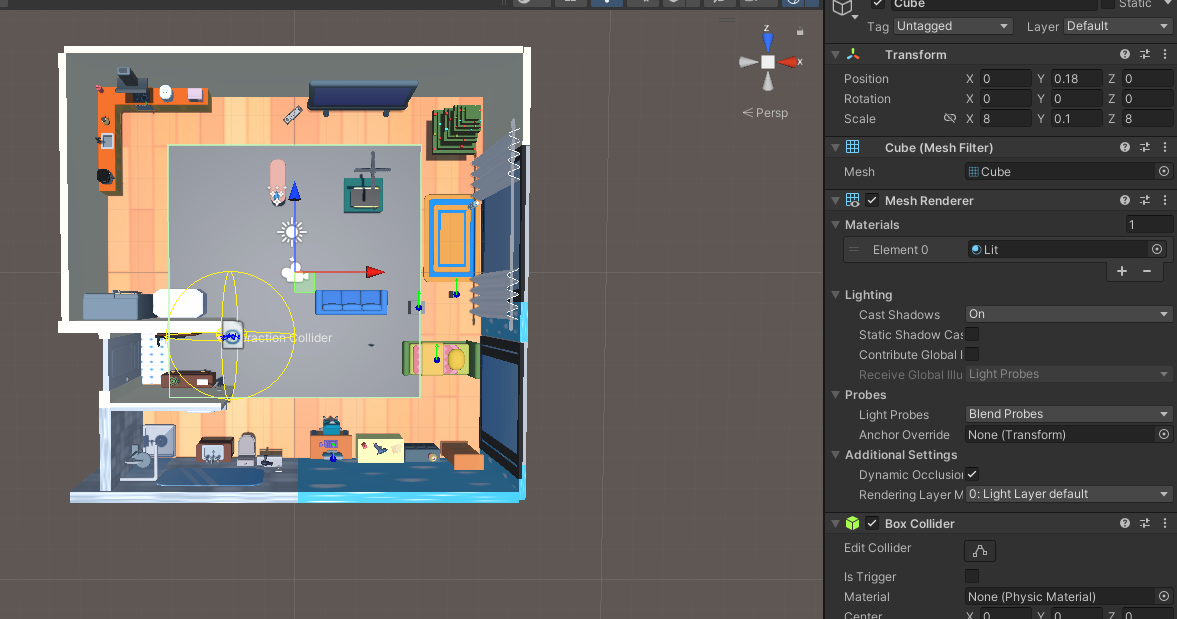
Task: Open Mesh Renderer help reference
Action: (1124, 200)
